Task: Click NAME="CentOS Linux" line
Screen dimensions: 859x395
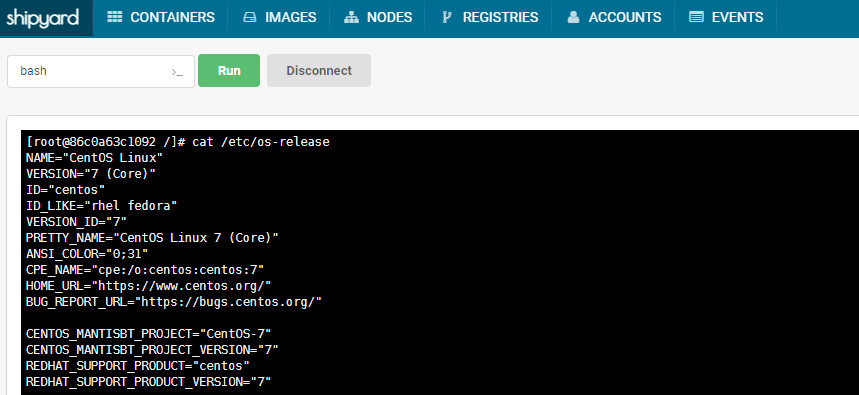Action: (94, 158)
